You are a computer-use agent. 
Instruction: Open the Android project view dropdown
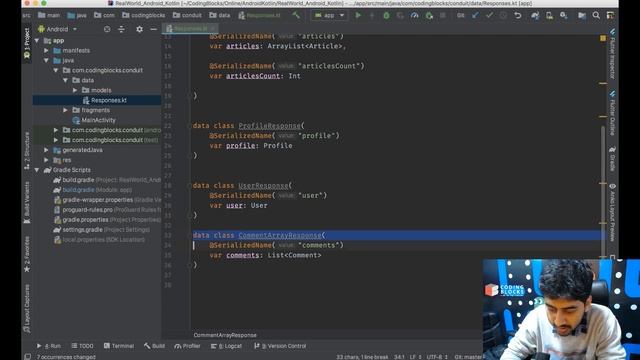tap(58, 29)
